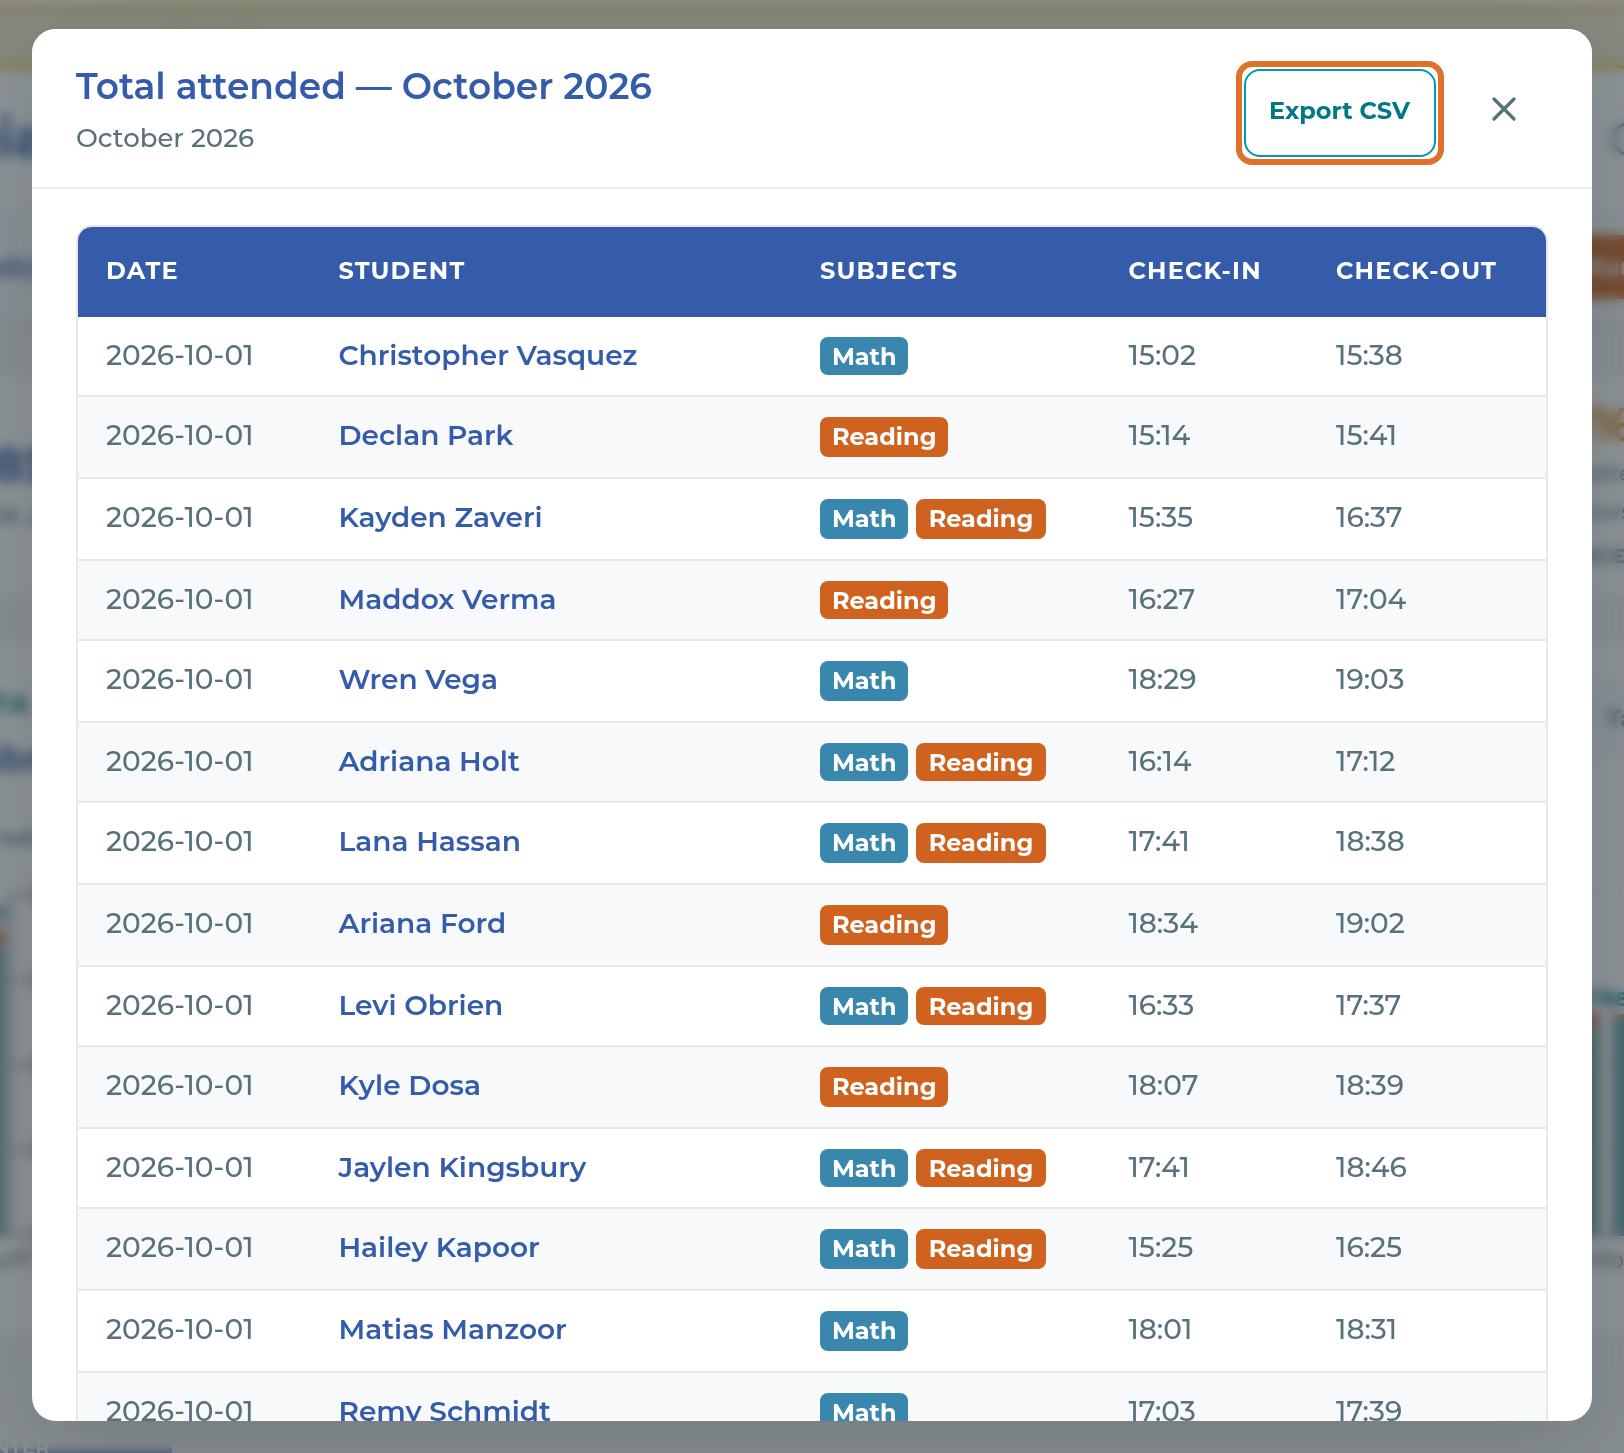The height and width of the screenshot is (1453, 1624).
Task: Open Hailey Kapoor student link
Action: coord(439,1248)
